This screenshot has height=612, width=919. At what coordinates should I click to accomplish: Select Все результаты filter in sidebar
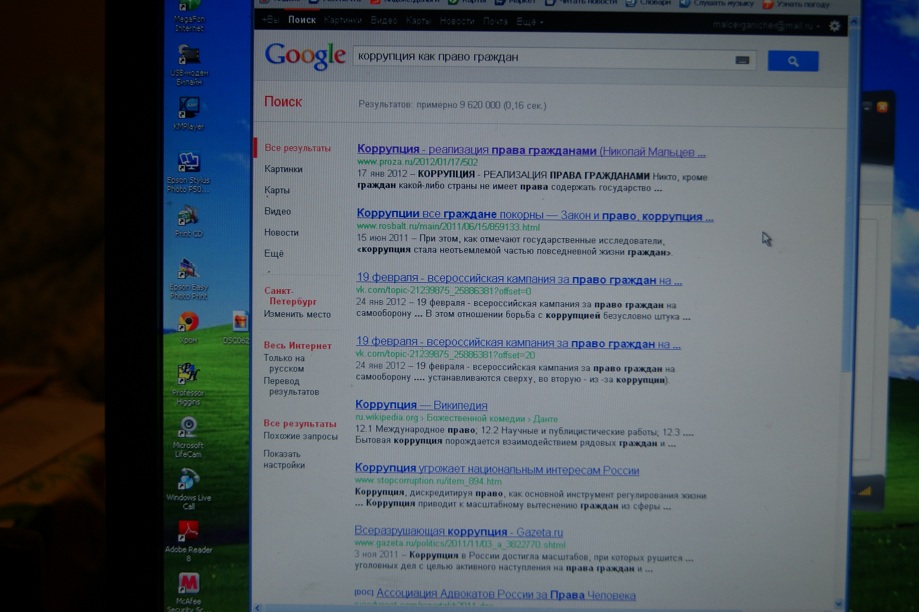297,148
